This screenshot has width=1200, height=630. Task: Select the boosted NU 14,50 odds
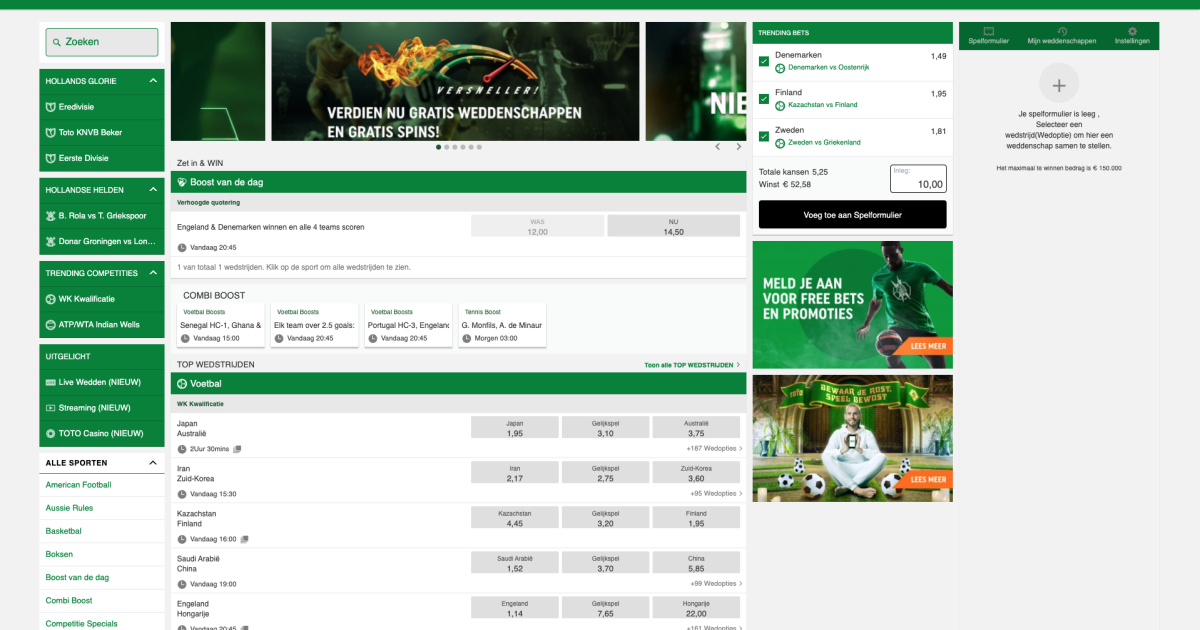coord(673,226)
